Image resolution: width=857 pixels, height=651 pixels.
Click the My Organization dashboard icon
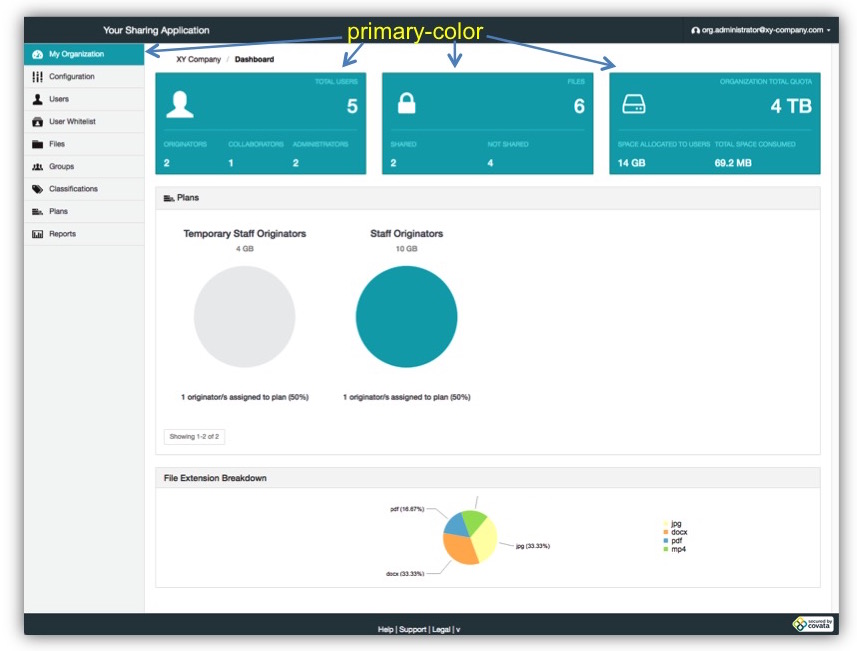pyautogui.click(x=37, y=54)
